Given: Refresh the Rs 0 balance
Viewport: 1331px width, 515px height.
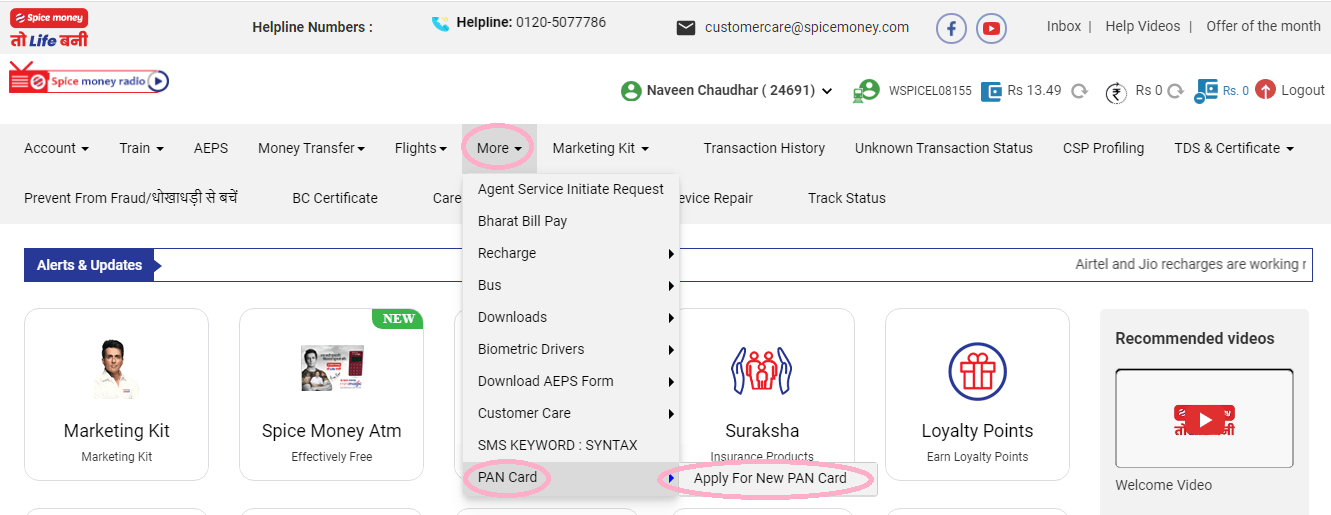Looking at the screenshot, I should [x=1175, y=91].
